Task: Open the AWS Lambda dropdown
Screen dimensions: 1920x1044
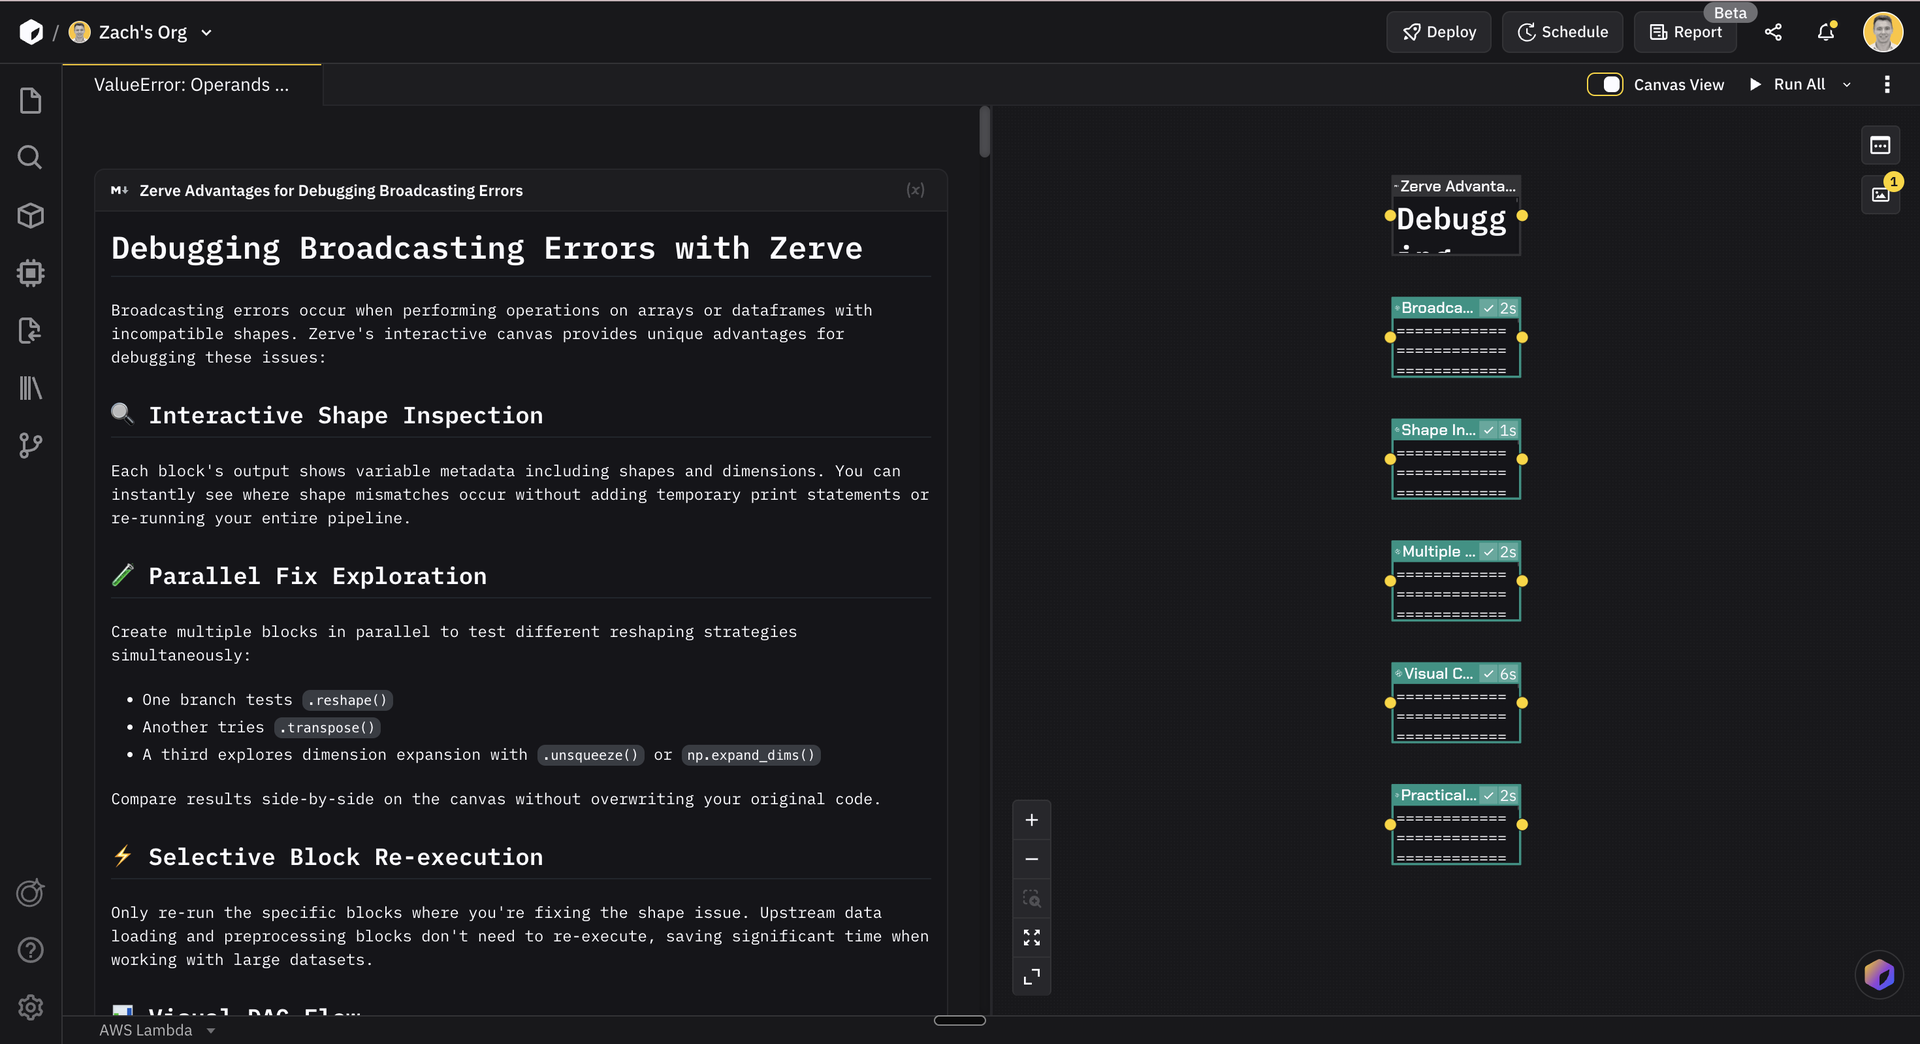Action: coord(157,1030)
